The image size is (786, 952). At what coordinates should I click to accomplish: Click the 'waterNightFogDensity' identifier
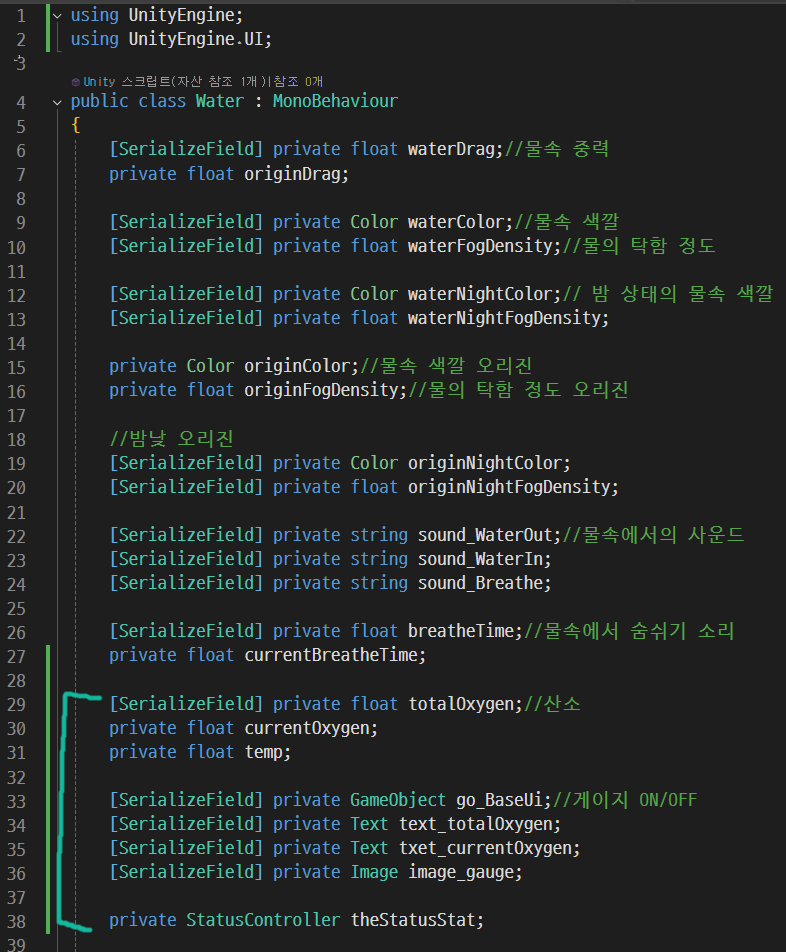pos(504,318)
